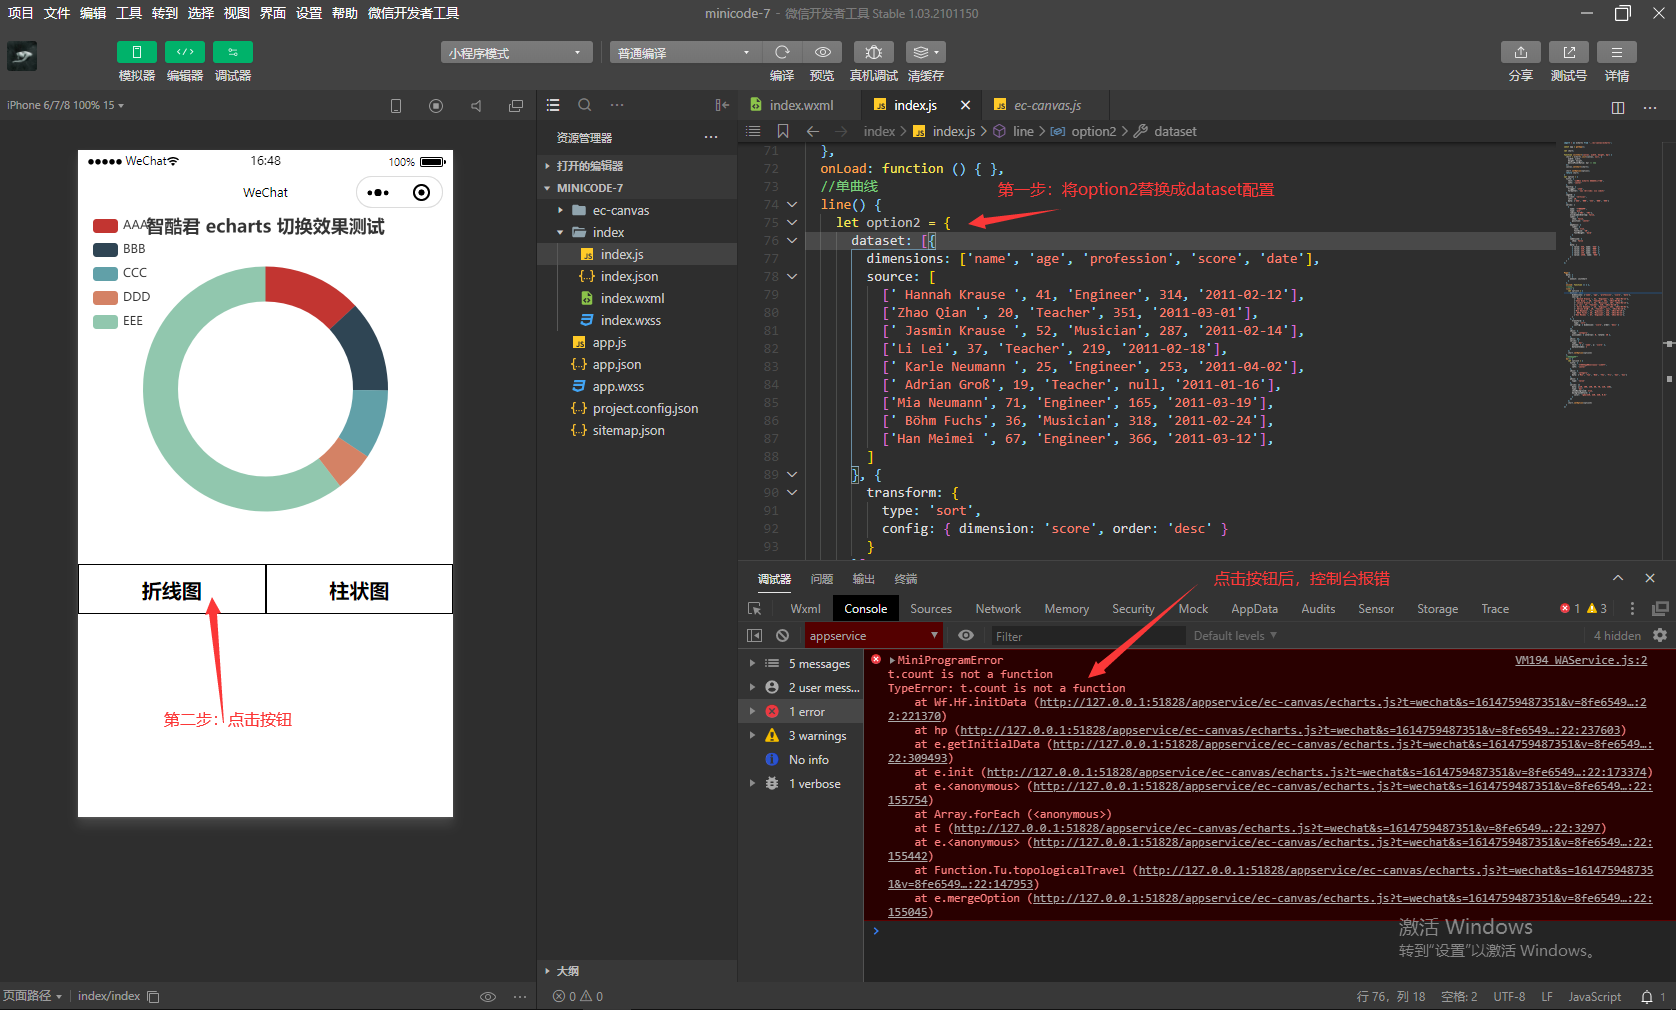Open the 测试号 test account icon
This screenshot has height=1010, width=1676.
(1569, 52)
